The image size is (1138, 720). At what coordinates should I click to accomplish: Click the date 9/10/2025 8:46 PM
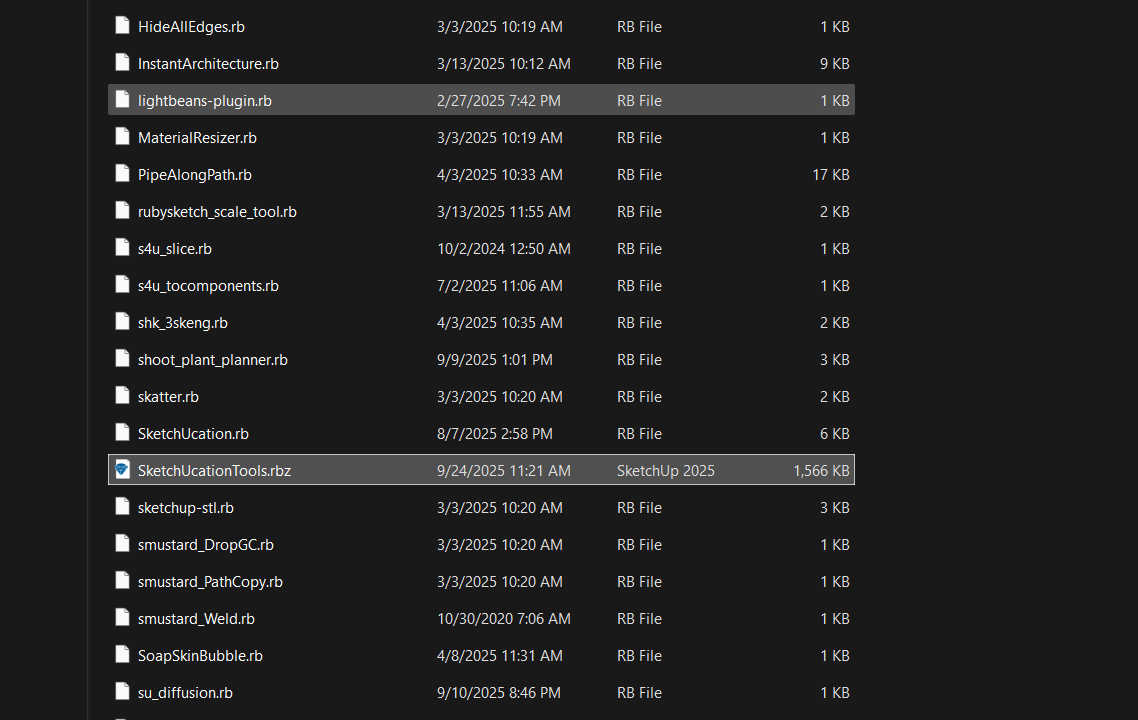[x=499, y=693]
